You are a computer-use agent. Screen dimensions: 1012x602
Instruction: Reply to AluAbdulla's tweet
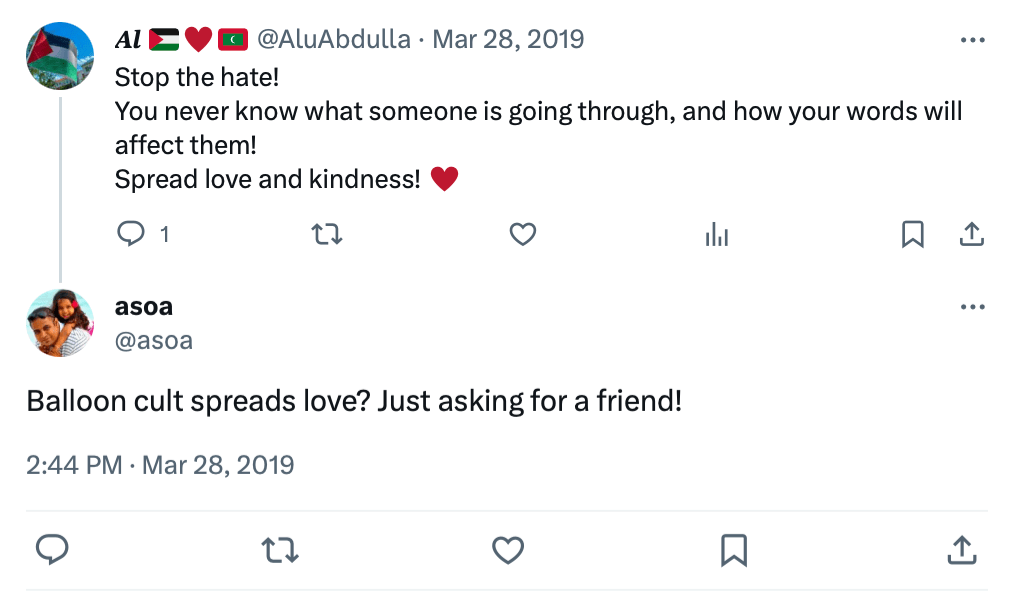pos(133,234)
